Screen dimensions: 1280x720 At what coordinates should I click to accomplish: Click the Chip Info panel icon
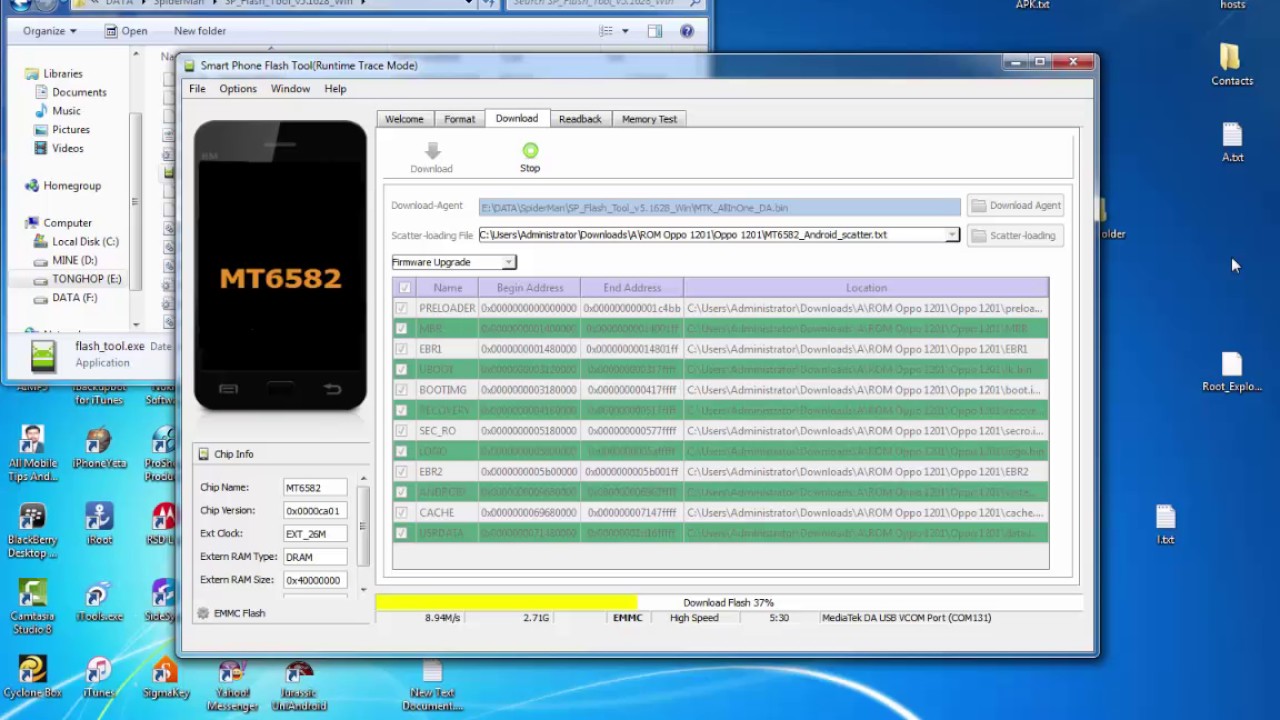click(204, 454)
